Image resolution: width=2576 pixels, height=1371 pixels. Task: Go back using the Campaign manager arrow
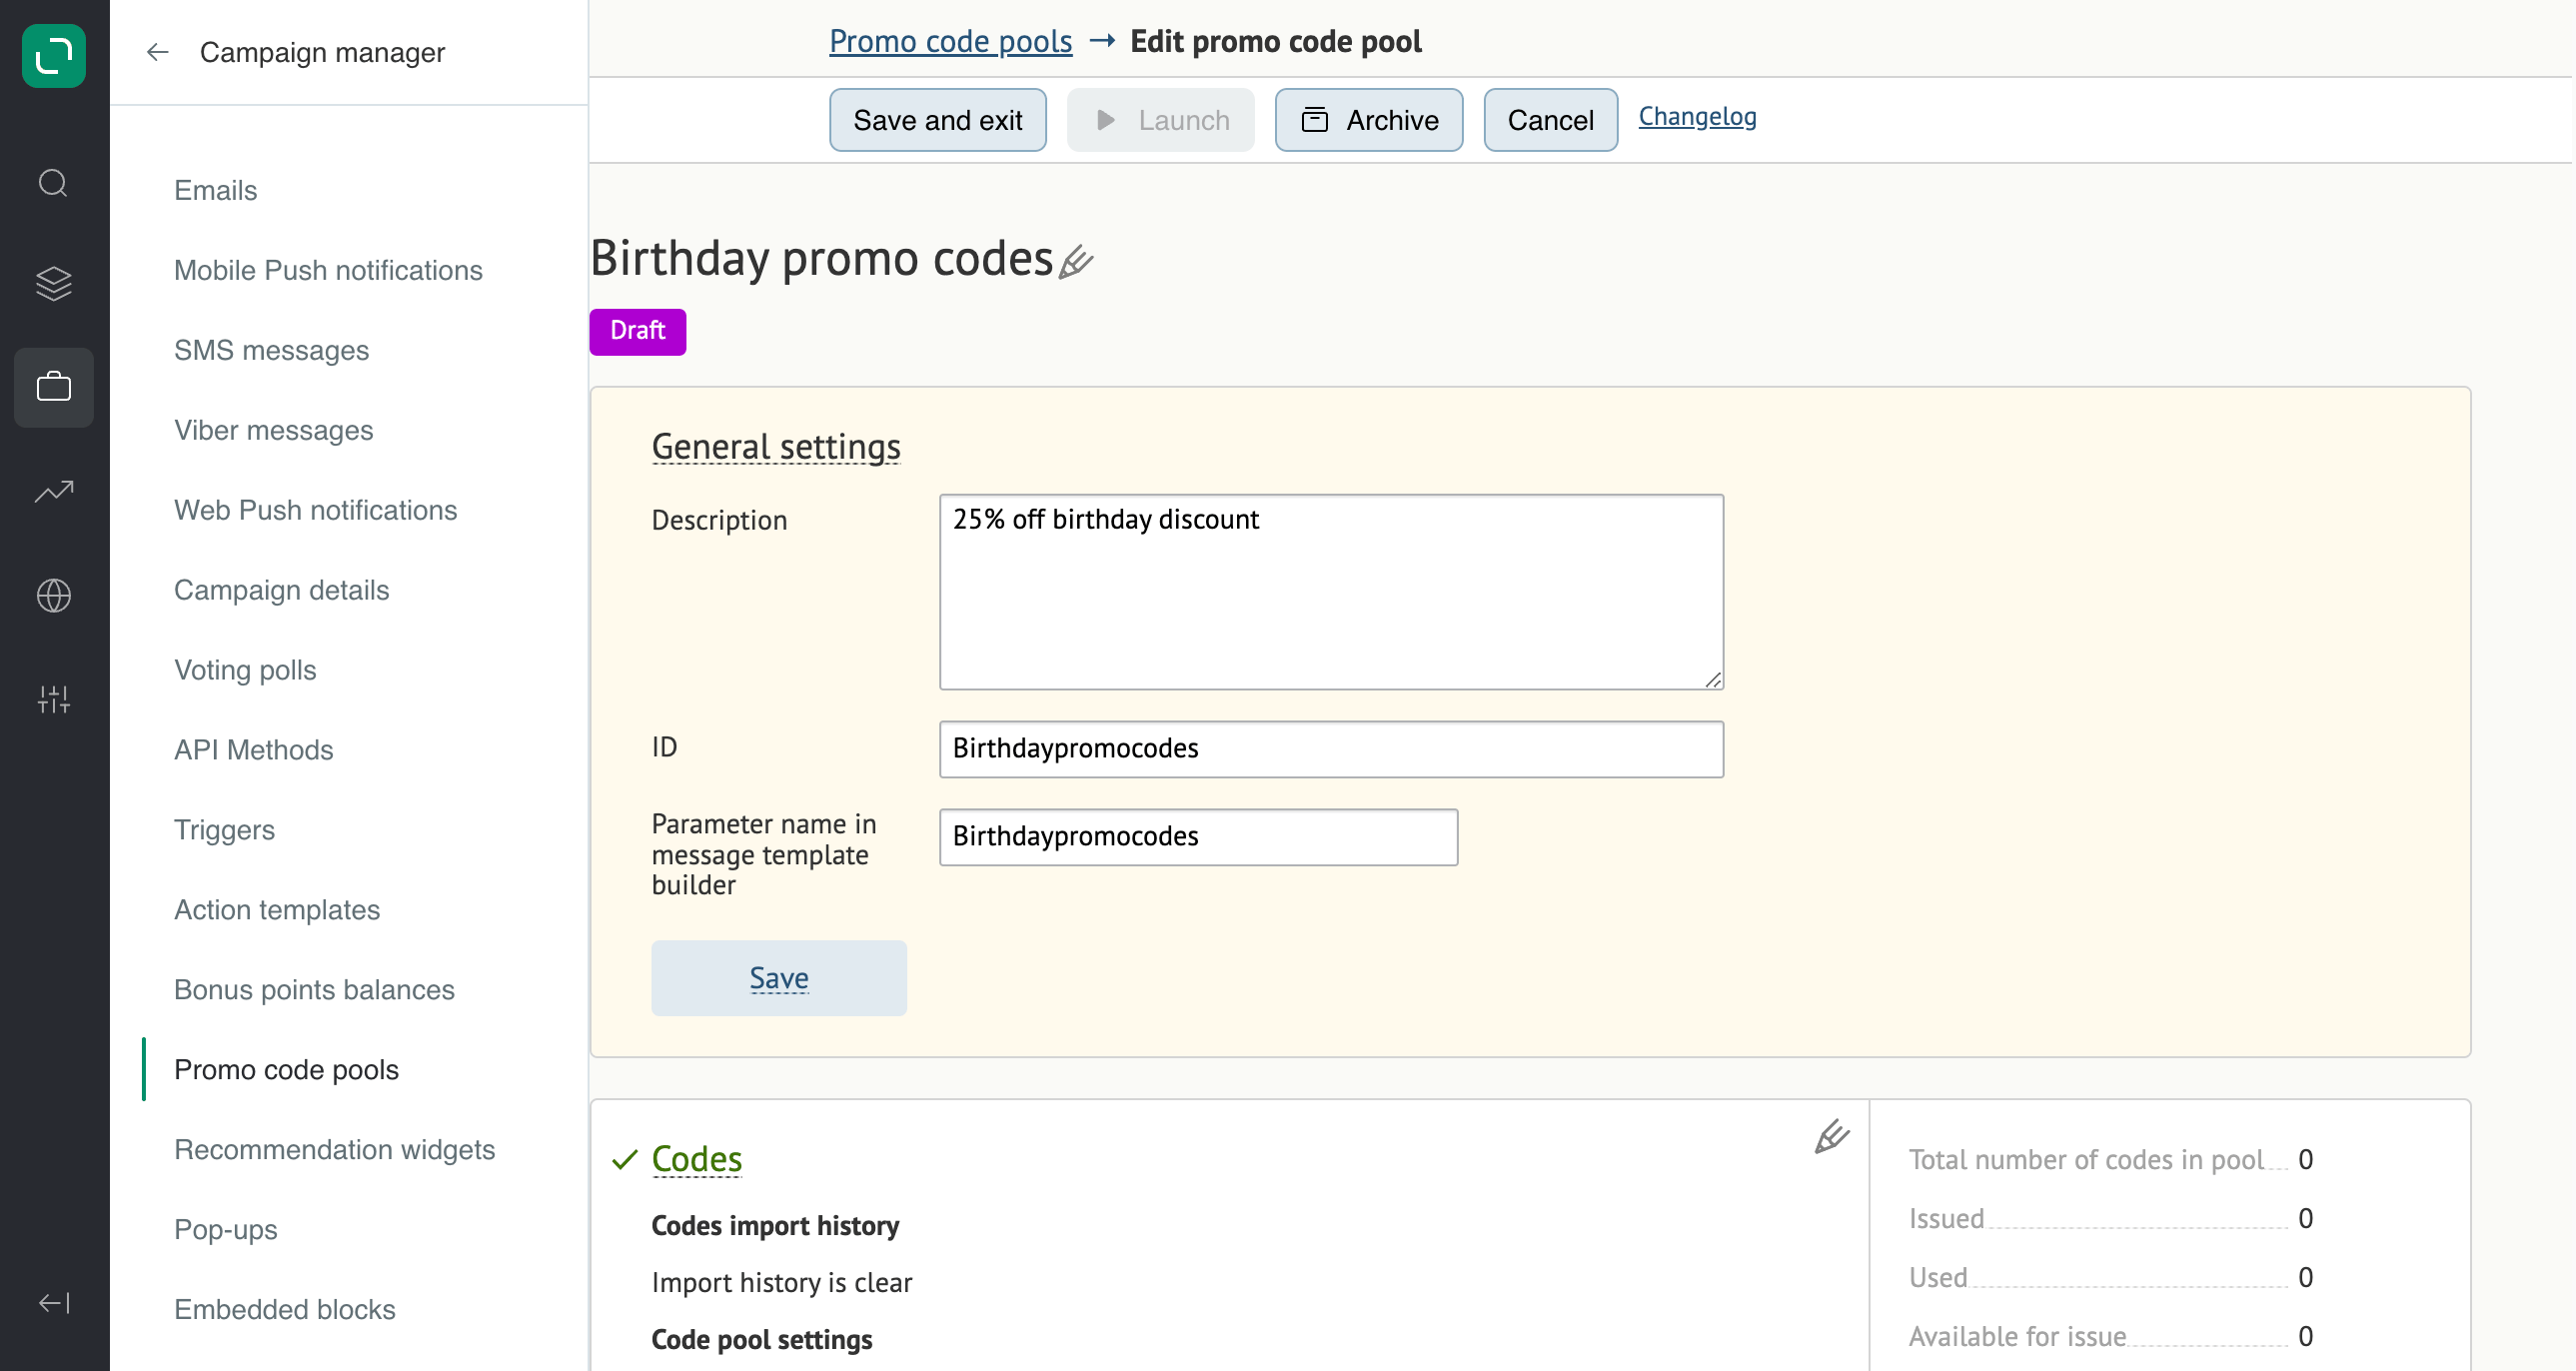click(157, 52)
